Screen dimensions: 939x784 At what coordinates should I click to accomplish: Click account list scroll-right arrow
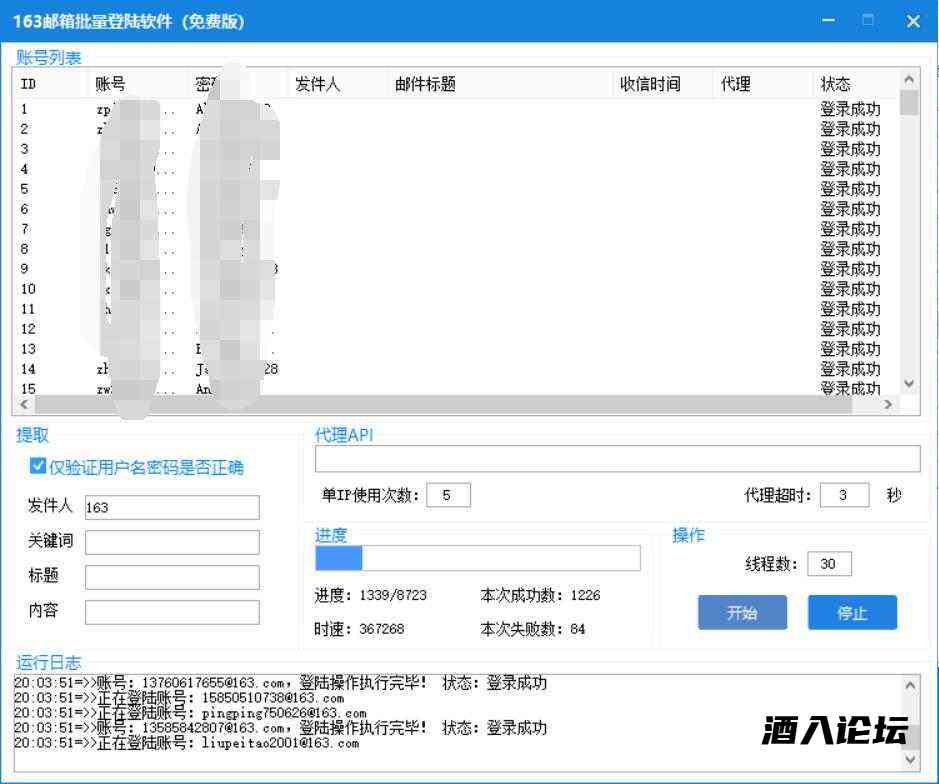(x=888, y=404)
